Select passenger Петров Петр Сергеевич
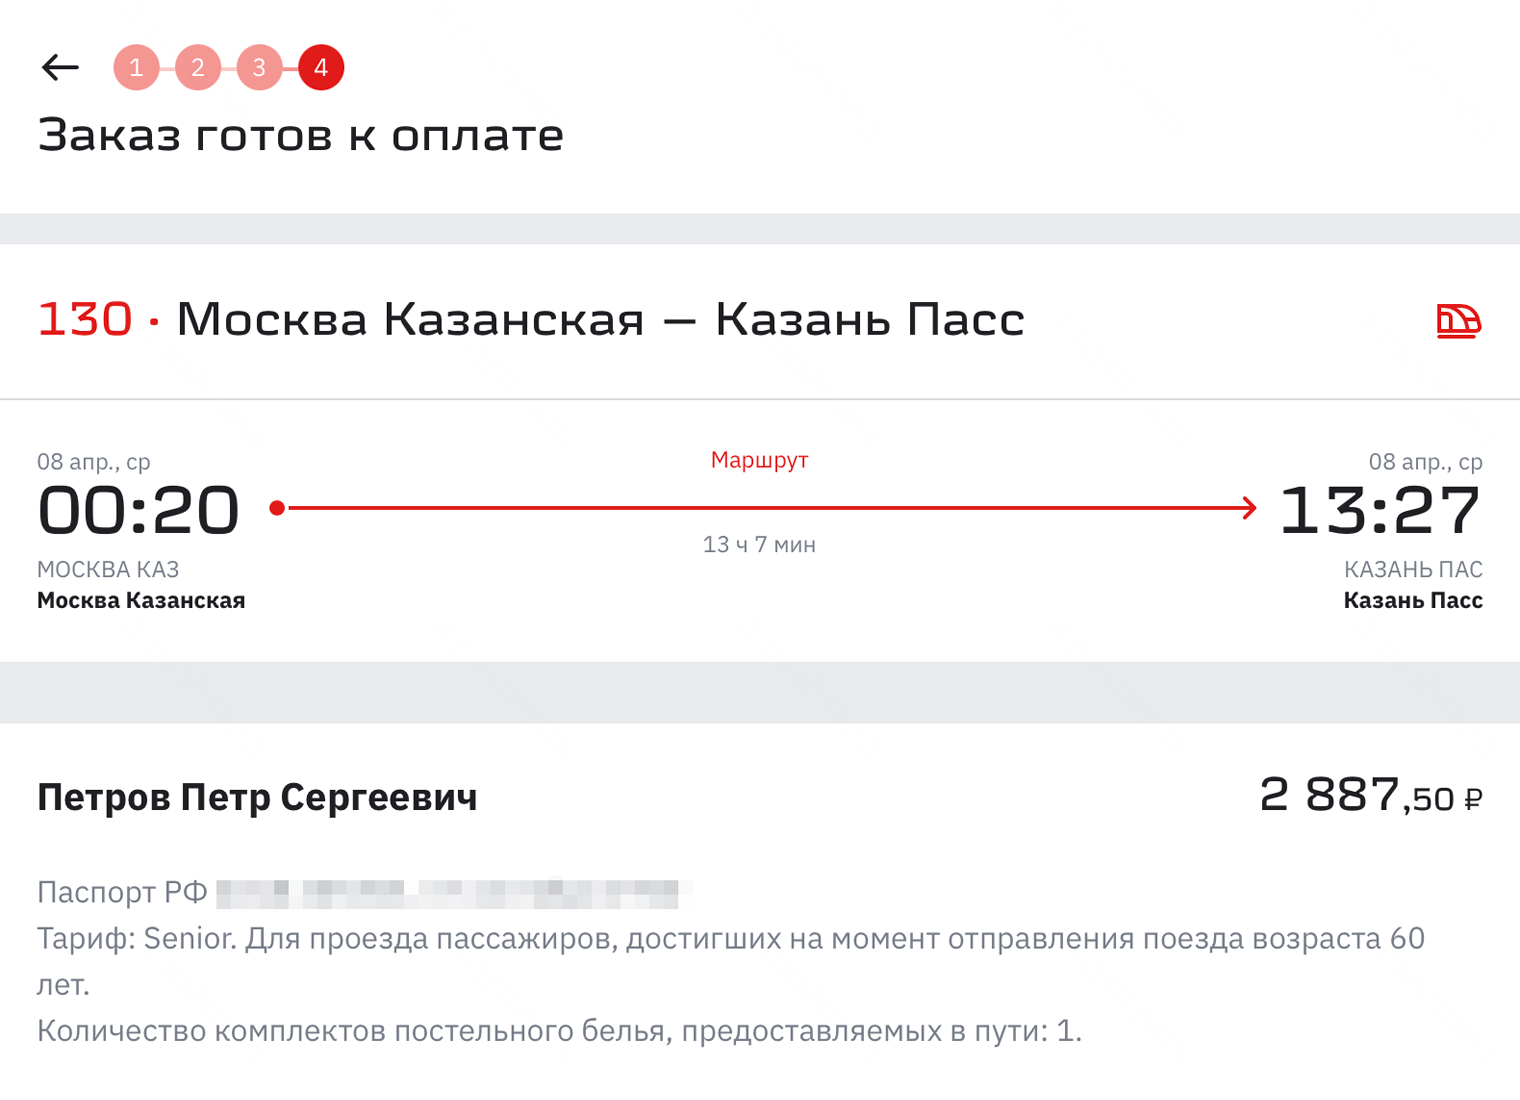 tap(257, 798)
